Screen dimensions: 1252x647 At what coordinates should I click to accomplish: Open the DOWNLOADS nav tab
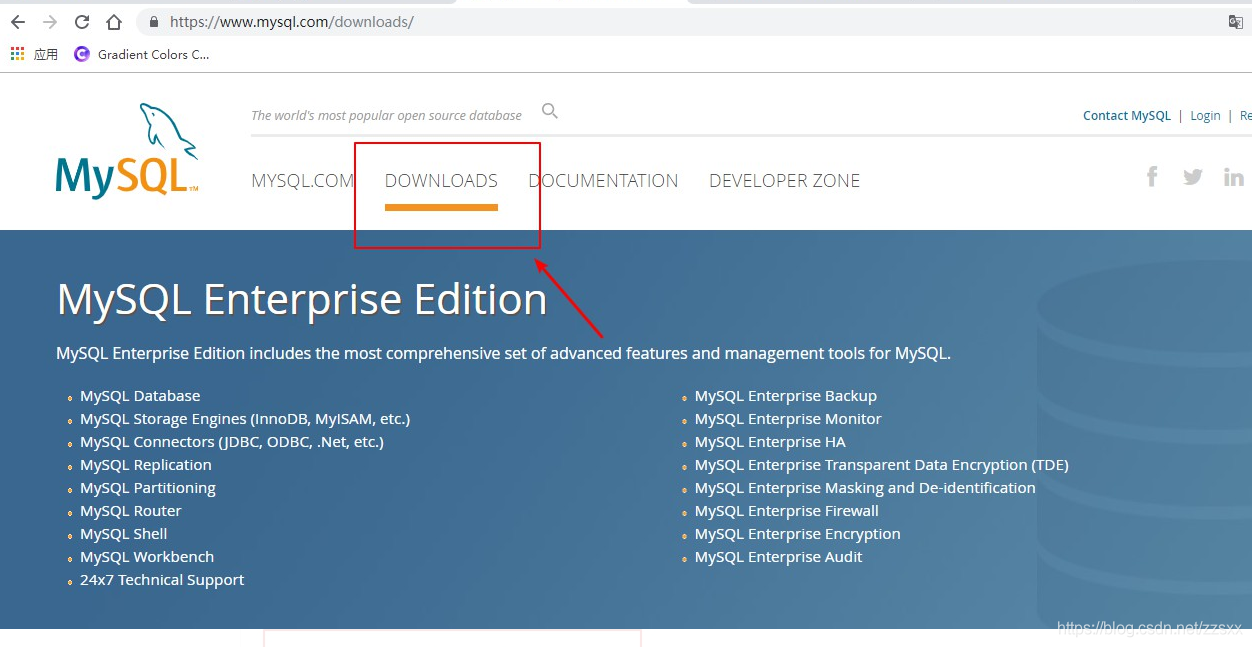[441, 181]
